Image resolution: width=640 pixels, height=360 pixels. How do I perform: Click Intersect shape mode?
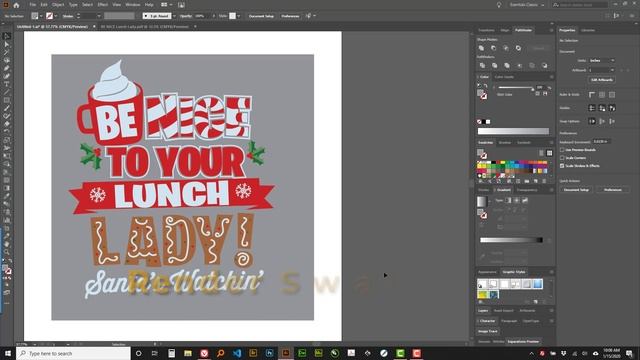click(506, 48)
